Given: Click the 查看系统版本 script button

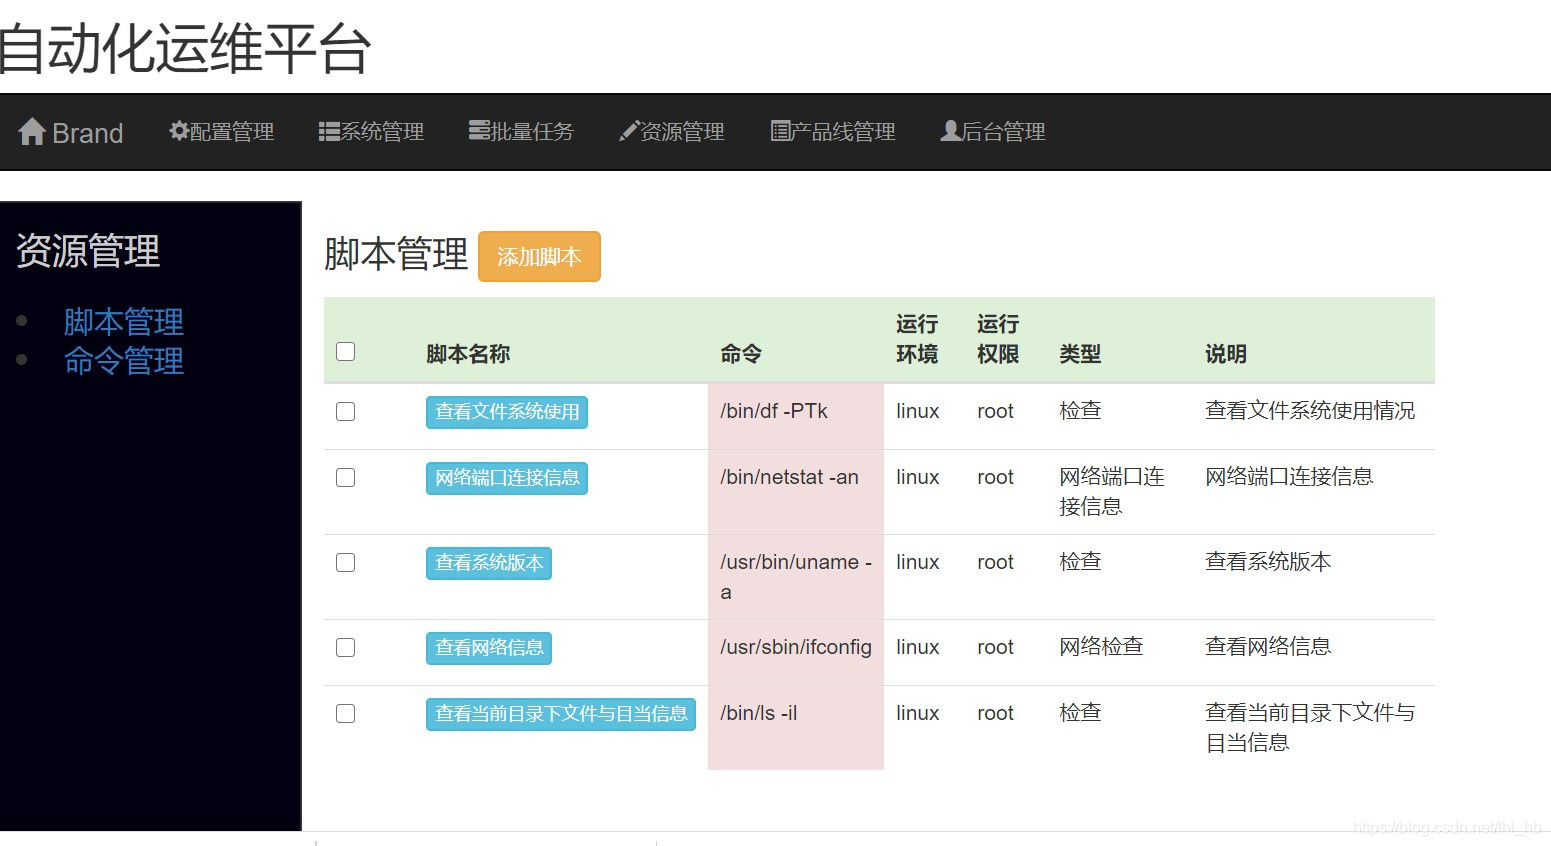Looking at the screenshot, I should point(489,563).
